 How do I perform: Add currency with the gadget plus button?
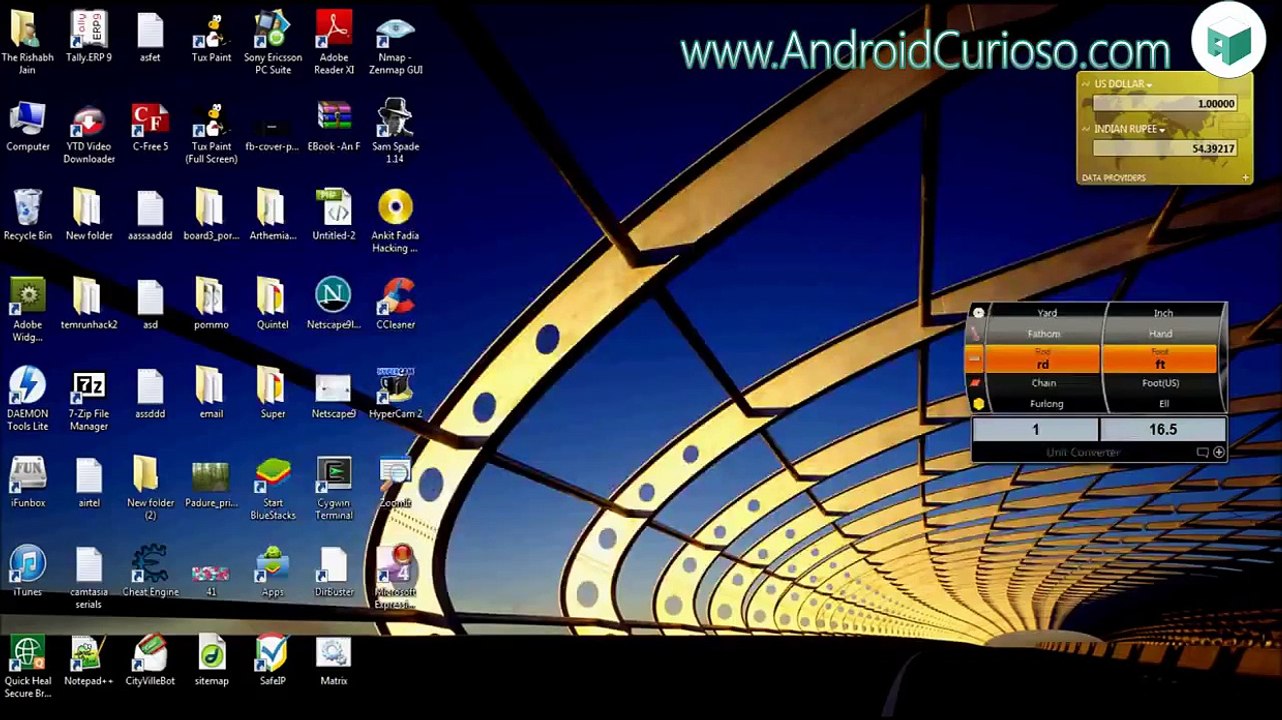click(x=1246, y=178)
